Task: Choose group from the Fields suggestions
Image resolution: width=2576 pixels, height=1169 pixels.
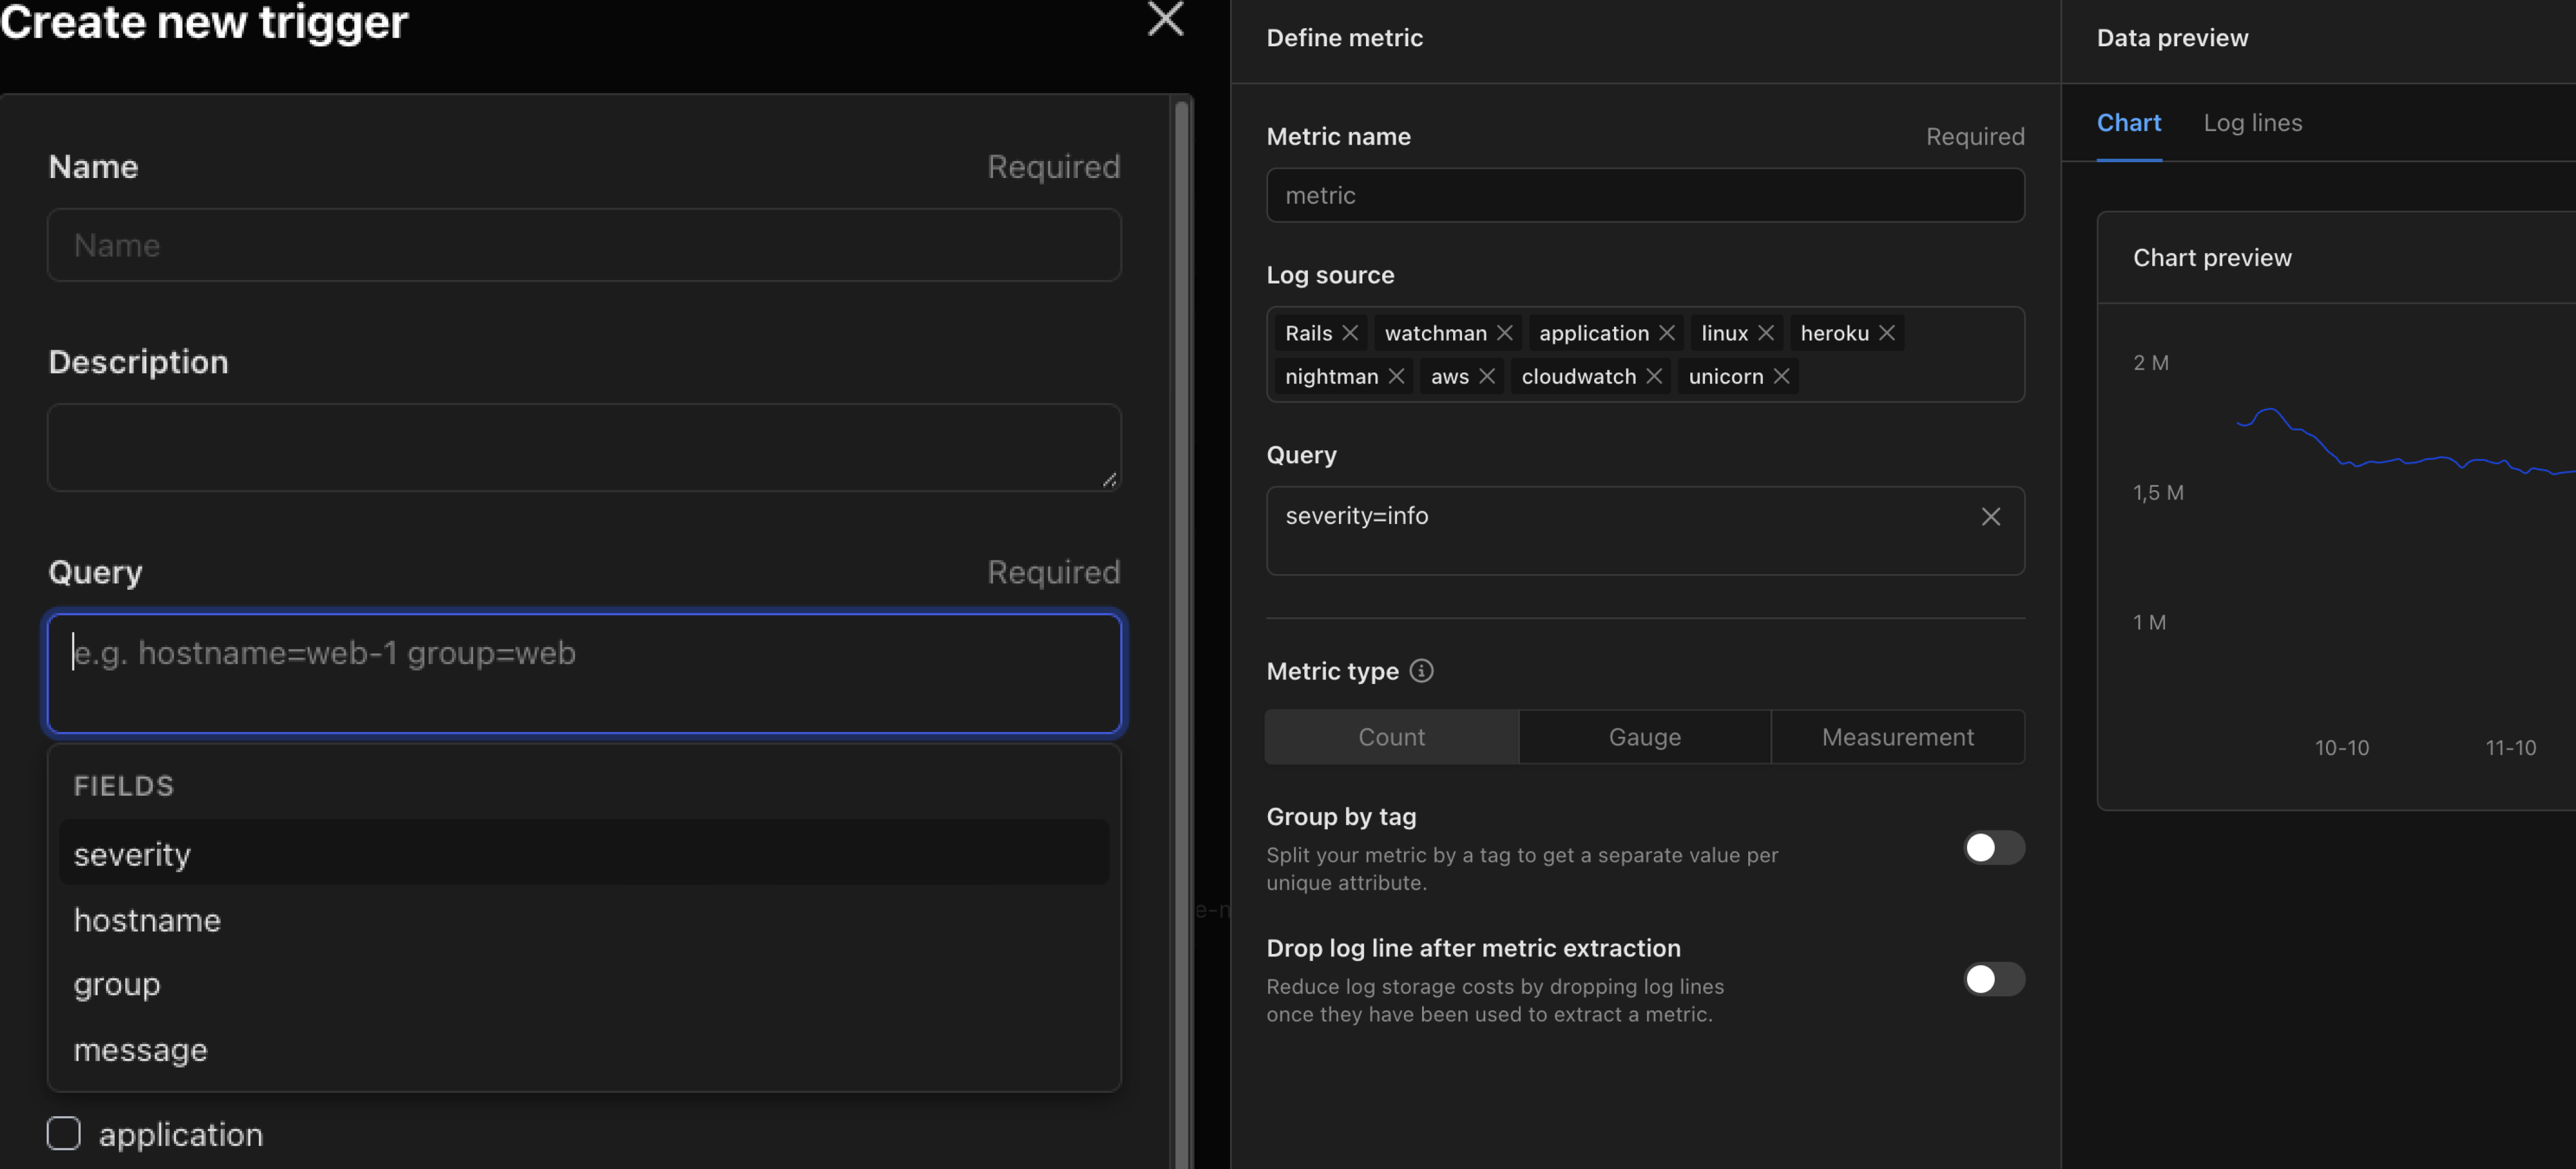Action: [584, 984]
